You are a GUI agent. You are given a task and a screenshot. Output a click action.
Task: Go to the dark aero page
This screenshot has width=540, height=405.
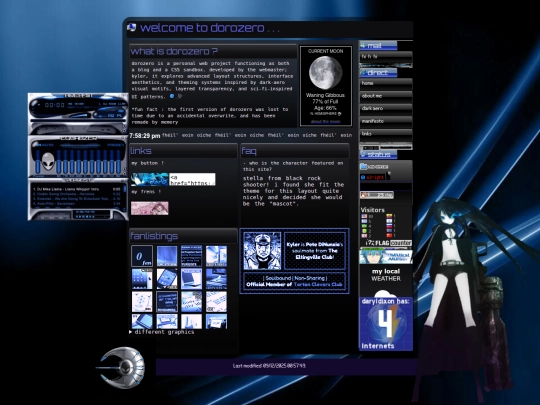[x=386, y=109]
